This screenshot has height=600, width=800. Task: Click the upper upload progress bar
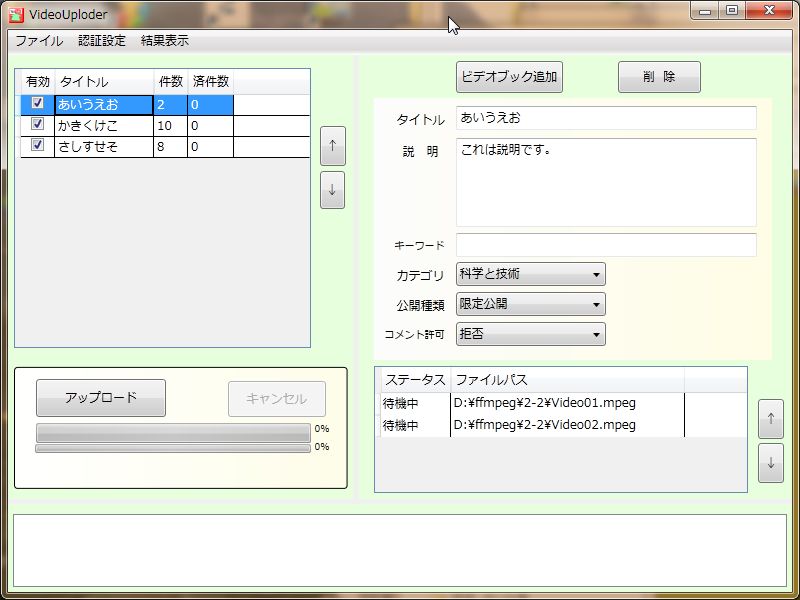[173, 431]
